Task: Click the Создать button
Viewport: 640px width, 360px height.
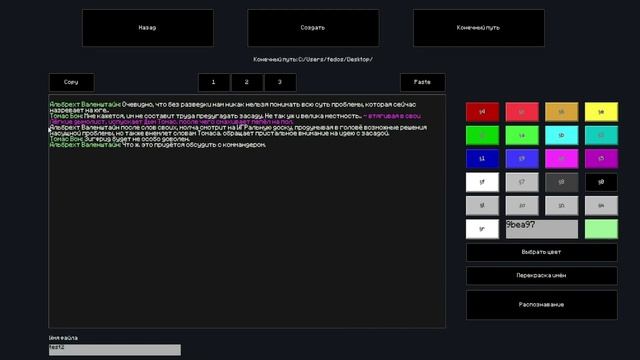Action: click(313, 28)
